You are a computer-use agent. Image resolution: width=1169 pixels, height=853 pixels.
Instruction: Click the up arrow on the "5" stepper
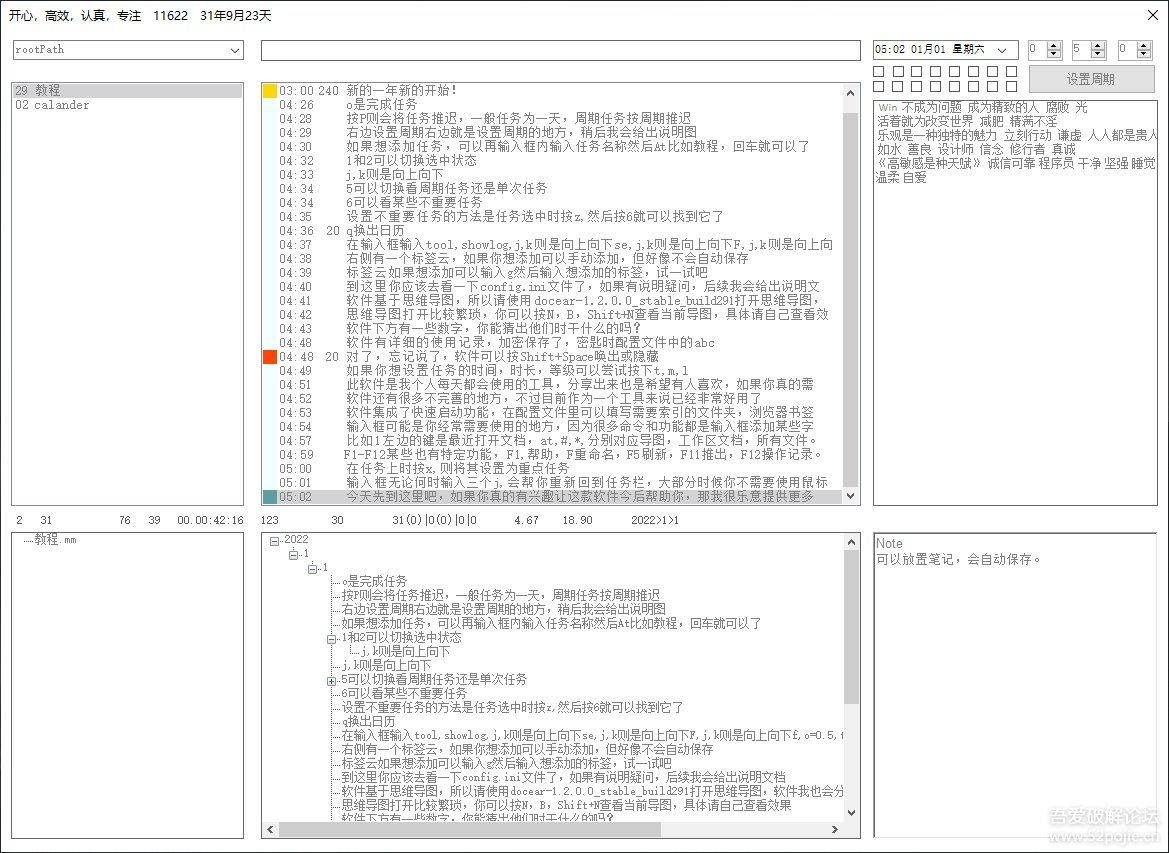click(1097, 45)
